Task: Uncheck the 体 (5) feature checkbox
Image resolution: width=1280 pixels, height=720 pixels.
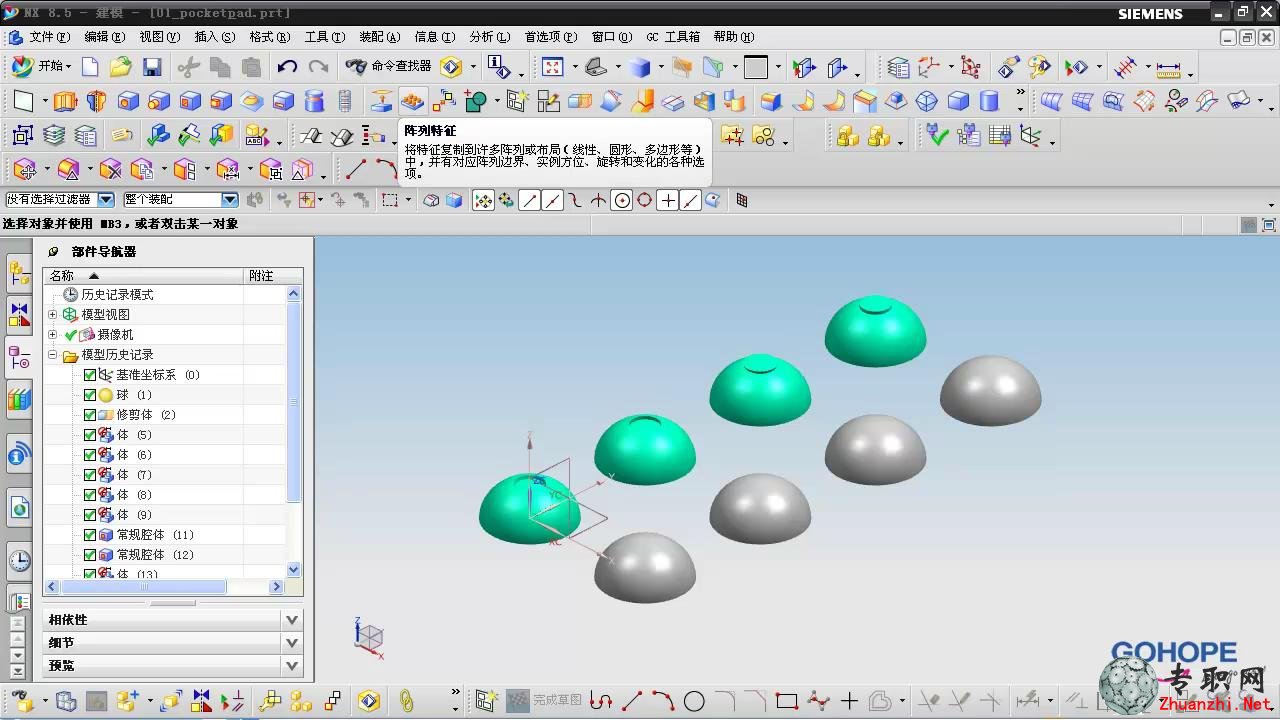Action: [90, 435]
